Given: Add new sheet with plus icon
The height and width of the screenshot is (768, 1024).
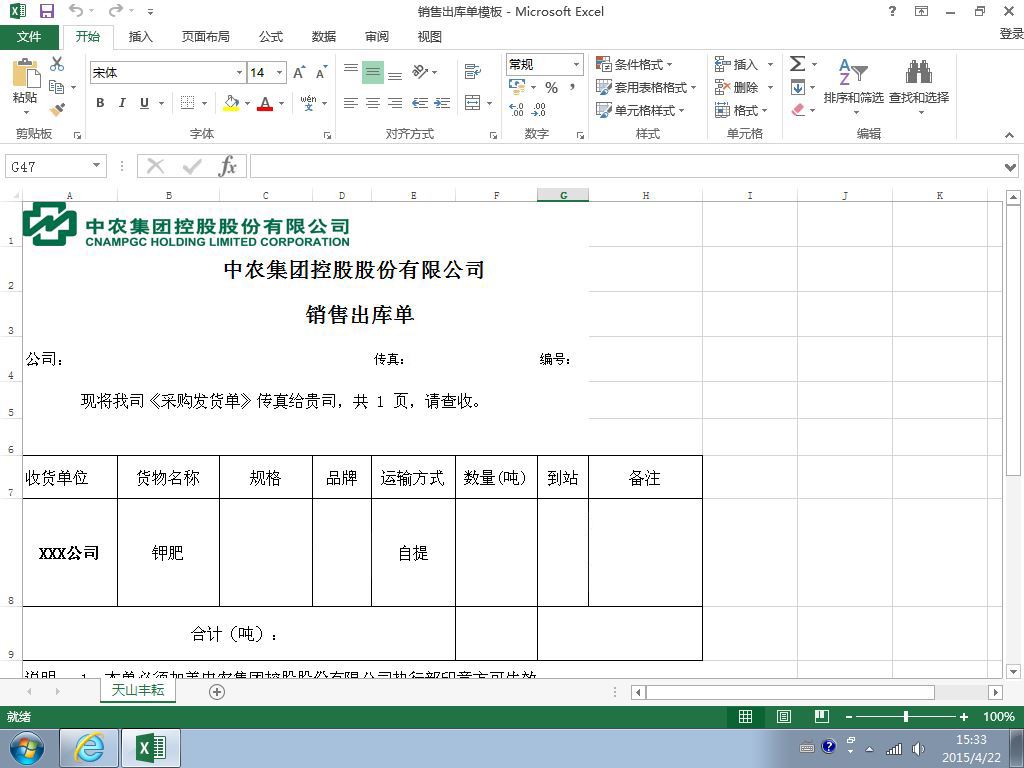Looking at the screenshot, I should (x=217, y=692).
